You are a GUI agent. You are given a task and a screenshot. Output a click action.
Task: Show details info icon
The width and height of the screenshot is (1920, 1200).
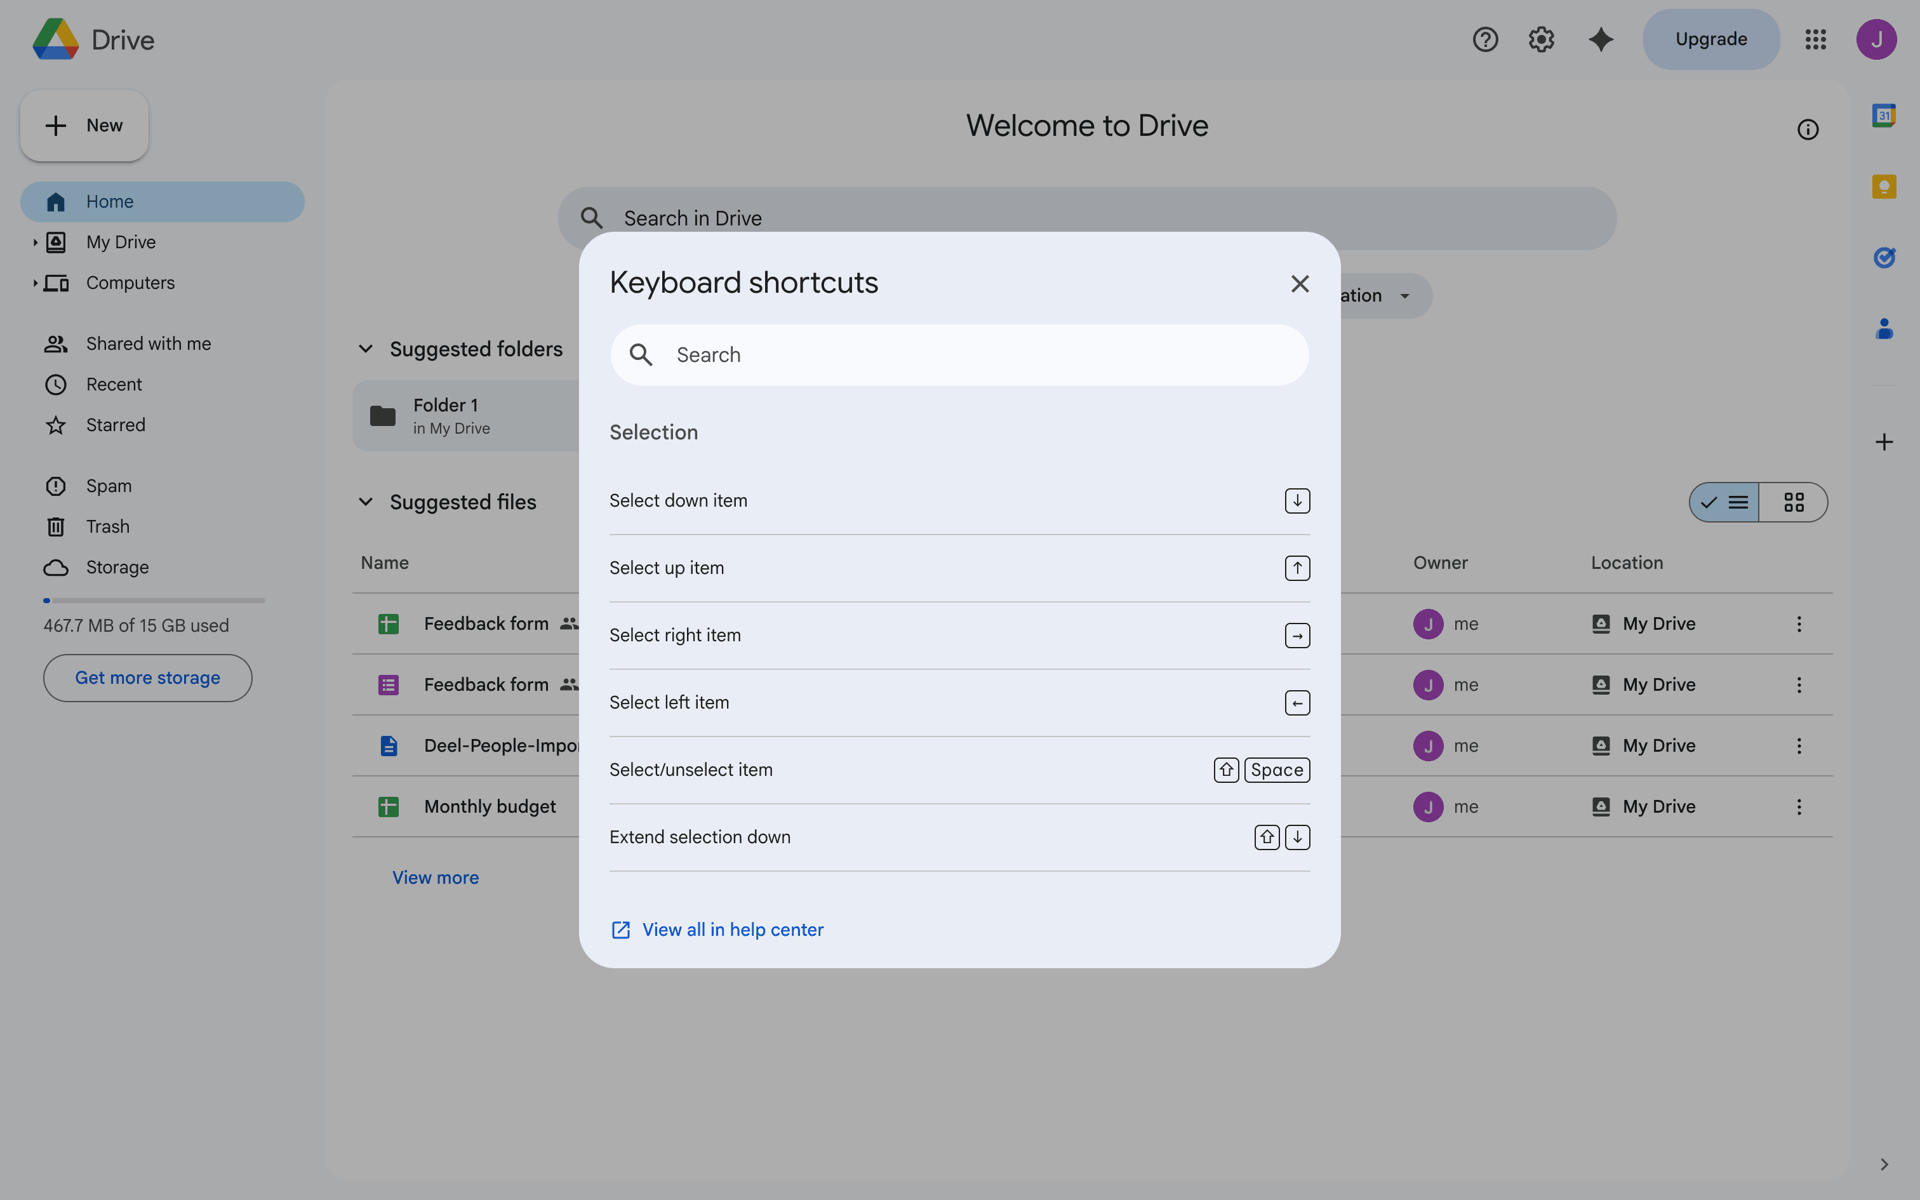1808,130
